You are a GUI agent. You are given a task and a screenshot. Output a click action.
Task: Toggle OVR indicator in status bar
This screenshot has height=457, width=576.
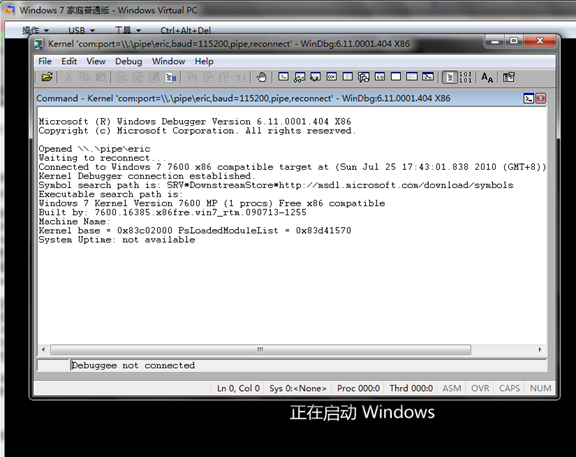tap(480, 388)
